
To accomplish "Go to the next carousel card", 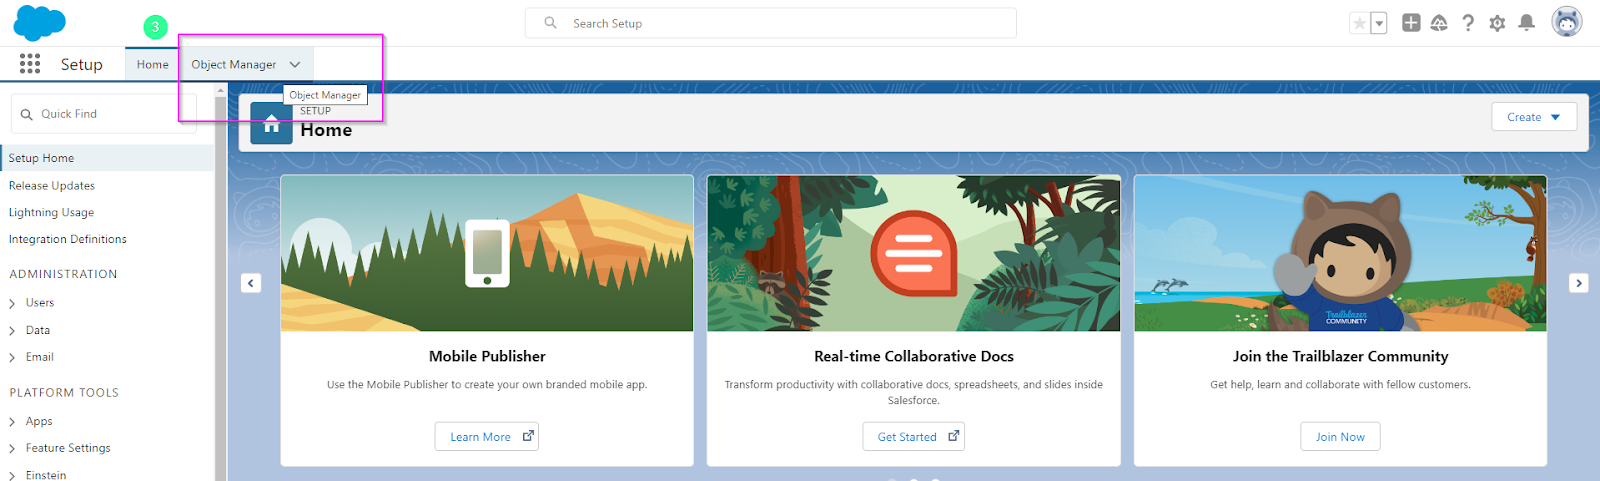I will [x=1579, y=283].
